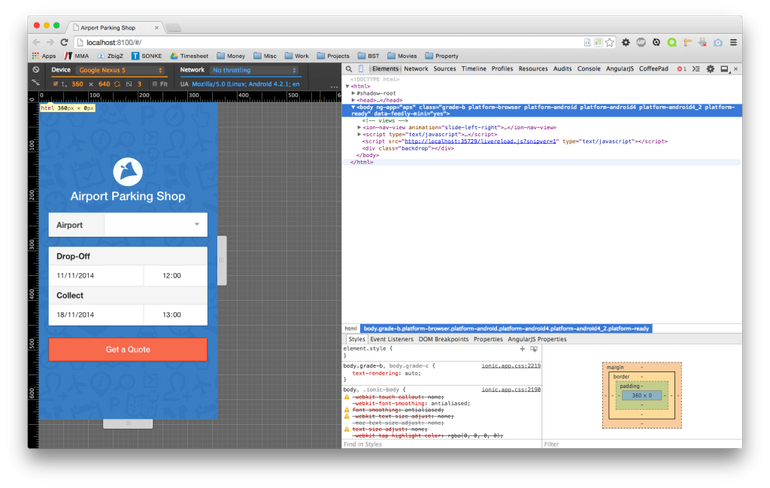Click the blue camera extension icon
Image resolution: width=770 pixels, height=488 pixels.
pos(718,43)
